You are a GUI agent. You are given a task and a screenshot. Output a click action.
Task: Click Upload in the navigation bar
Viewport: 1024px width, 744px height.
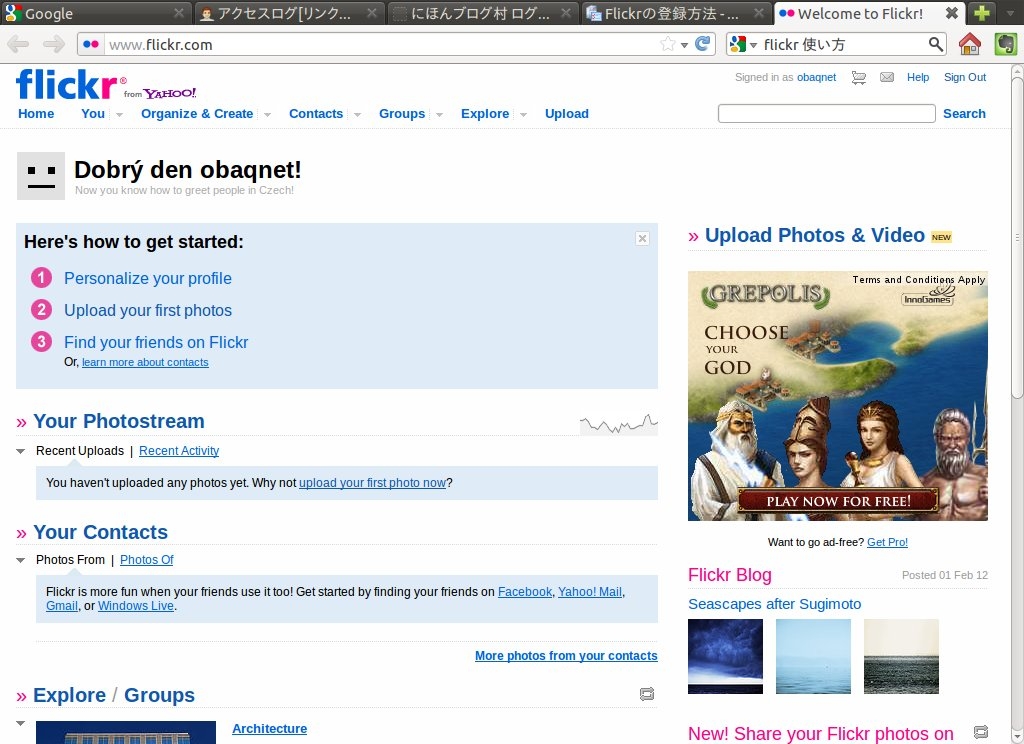point(567,114)
